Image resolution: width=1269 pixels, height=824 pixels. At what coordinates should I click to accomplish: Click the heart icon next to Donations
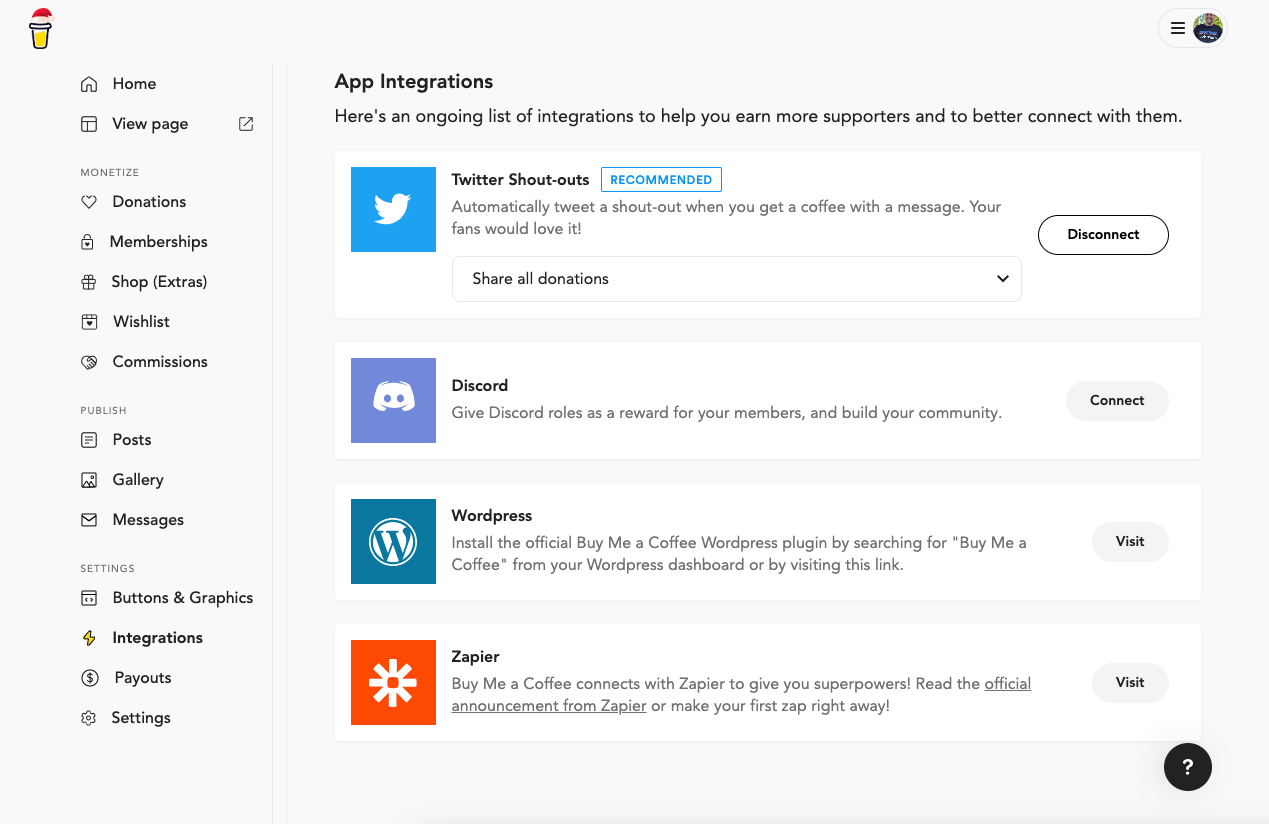pos(89,202)
